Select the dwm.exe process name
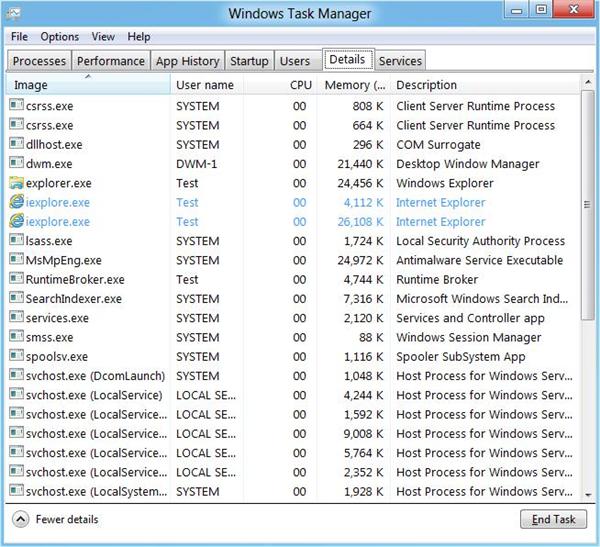This screenshot has height=547, width=600. point(49,164)
